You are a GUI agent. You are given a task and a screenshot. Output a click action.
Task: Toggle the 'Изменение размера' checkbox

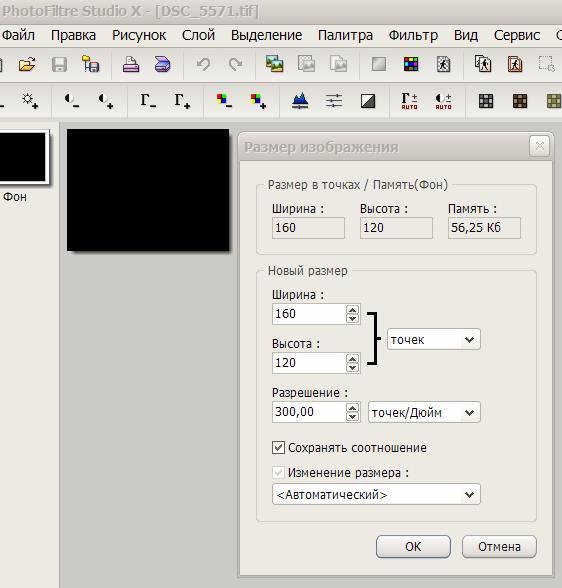click(x=278, y=472)
